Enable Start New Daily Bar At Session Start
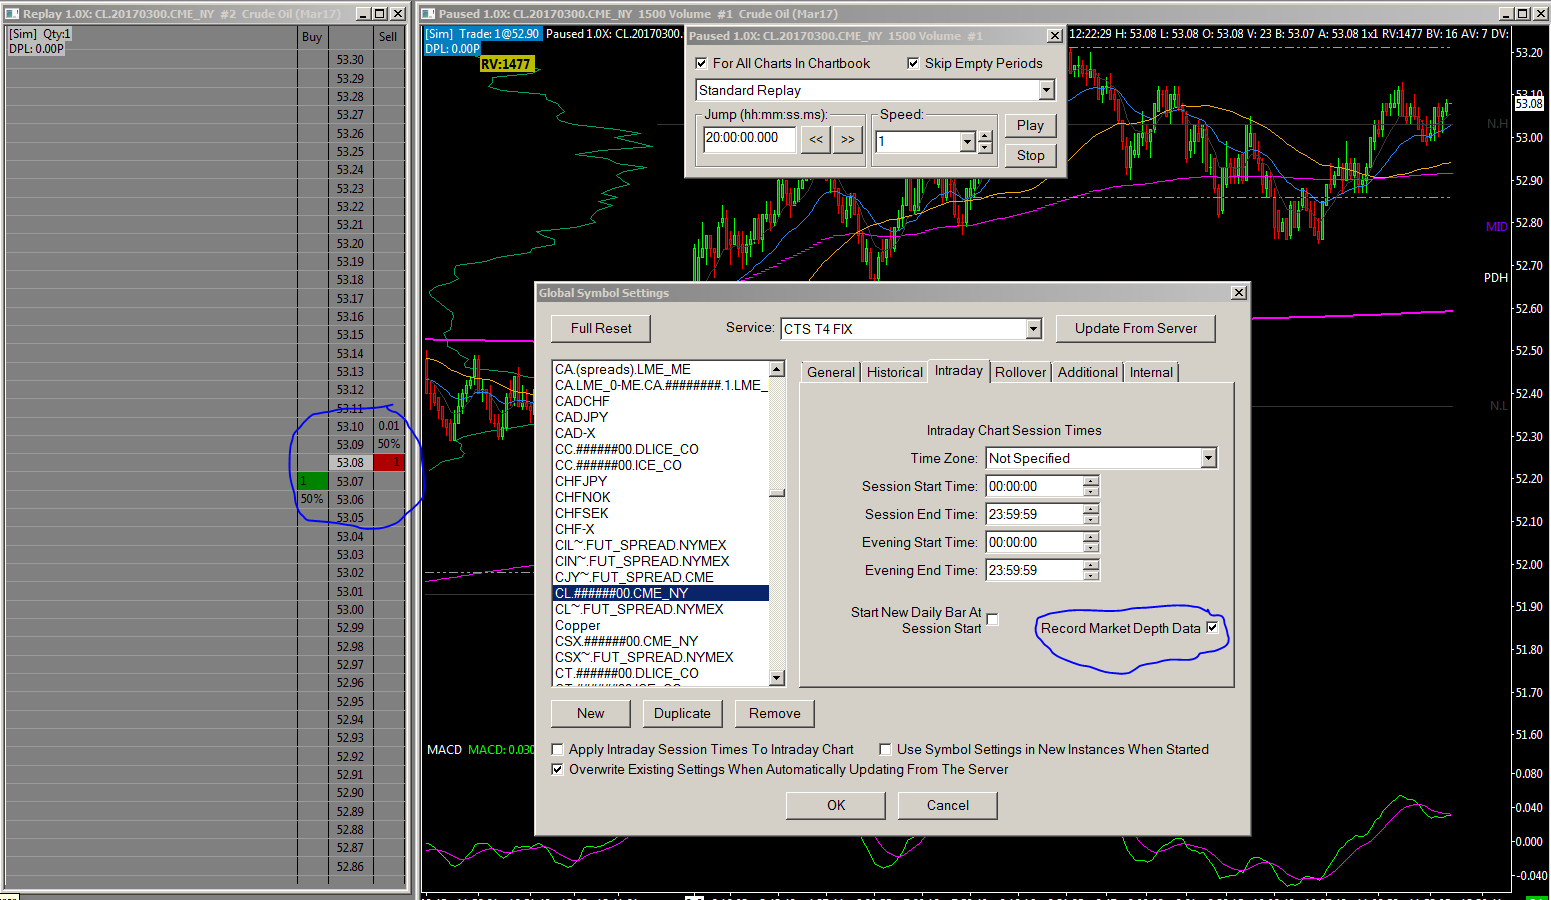Viewport: 1551px width, 900px height. click(x=992, y=620)
